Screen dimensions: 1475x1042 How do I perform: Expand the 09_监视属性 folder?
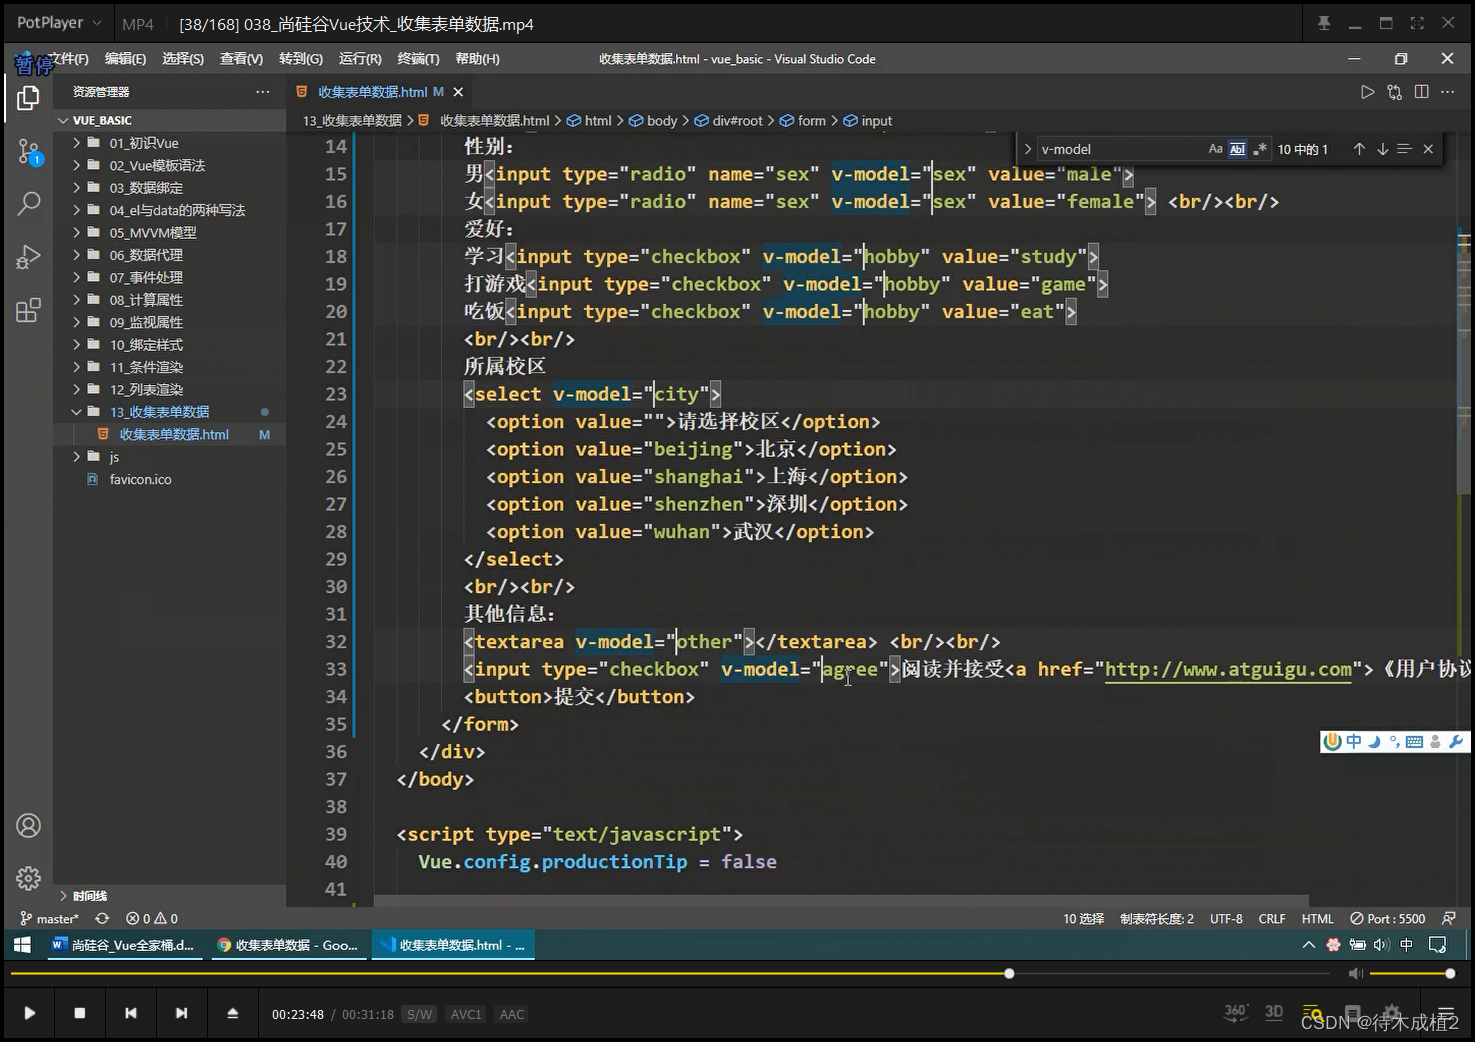[76, 322]
